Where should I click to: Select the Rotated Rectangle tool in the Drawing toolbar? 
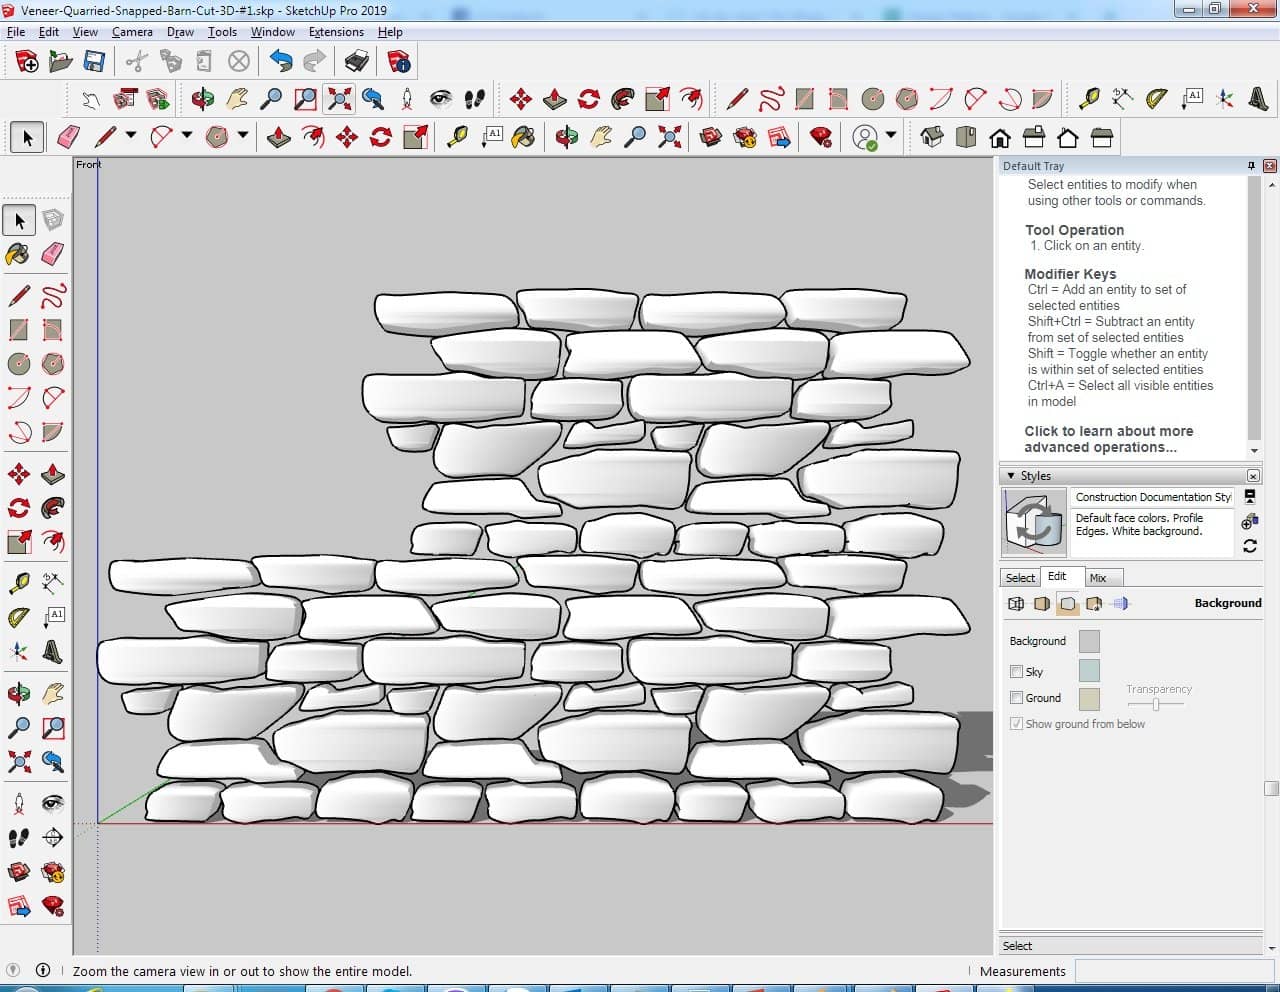point(838,99)
